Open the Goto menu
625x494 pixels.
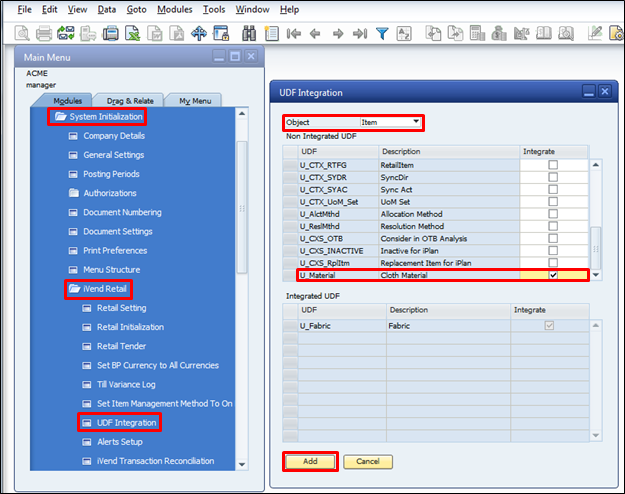point(136,10)
